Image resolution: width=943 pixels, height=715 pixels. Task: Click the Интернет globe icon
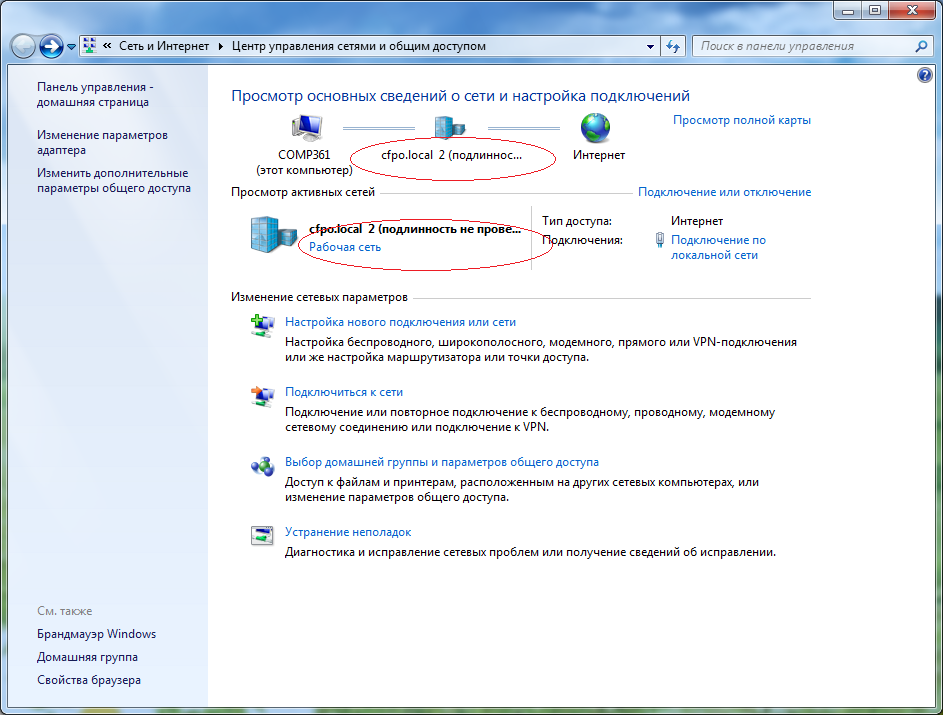pos(595,127)
